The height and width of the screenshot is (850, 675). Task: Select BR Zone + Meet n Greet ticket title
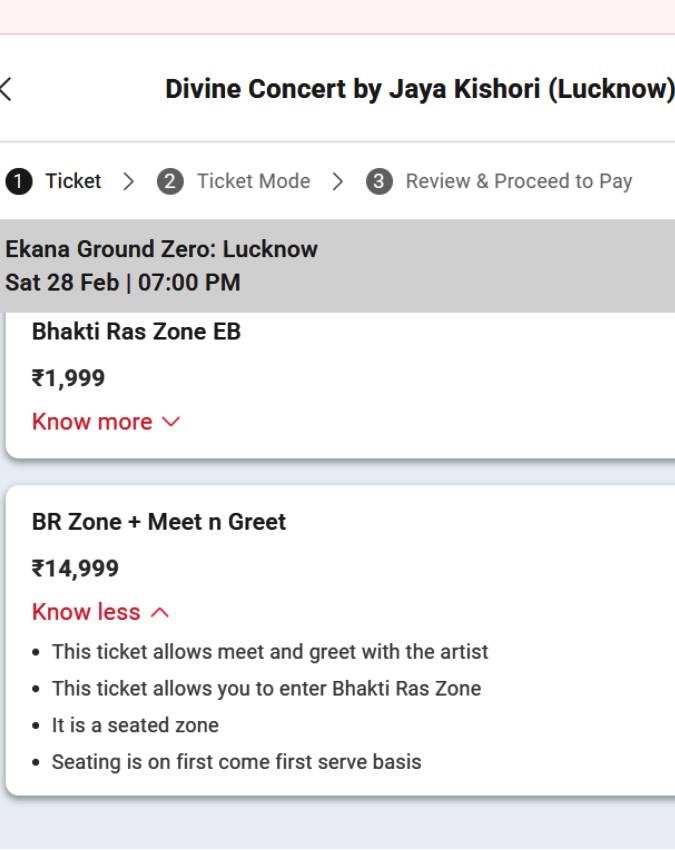(159, 521)
